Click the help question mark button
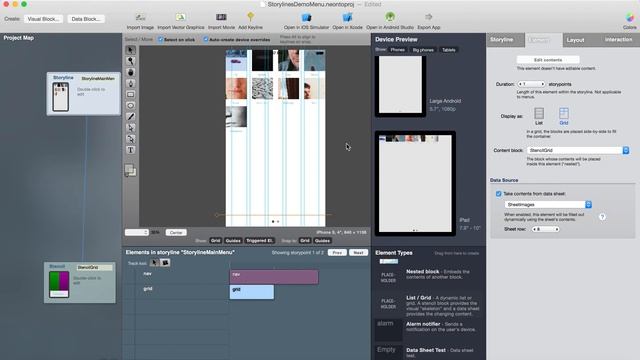 click(602, 217)
